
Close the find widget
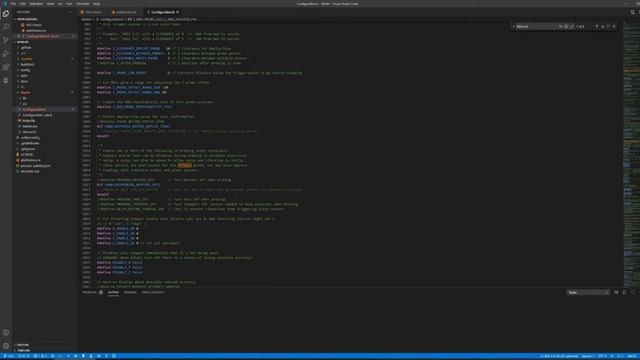click(614, 27)
